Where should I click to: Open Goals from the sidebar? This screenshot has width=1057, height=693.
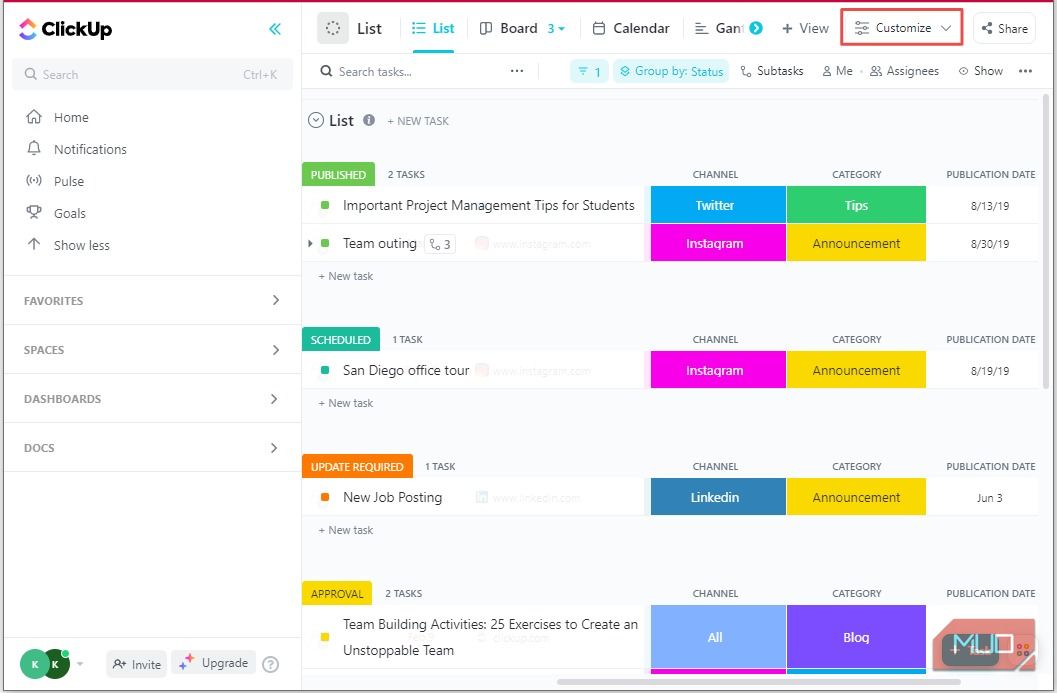[68, 212]
